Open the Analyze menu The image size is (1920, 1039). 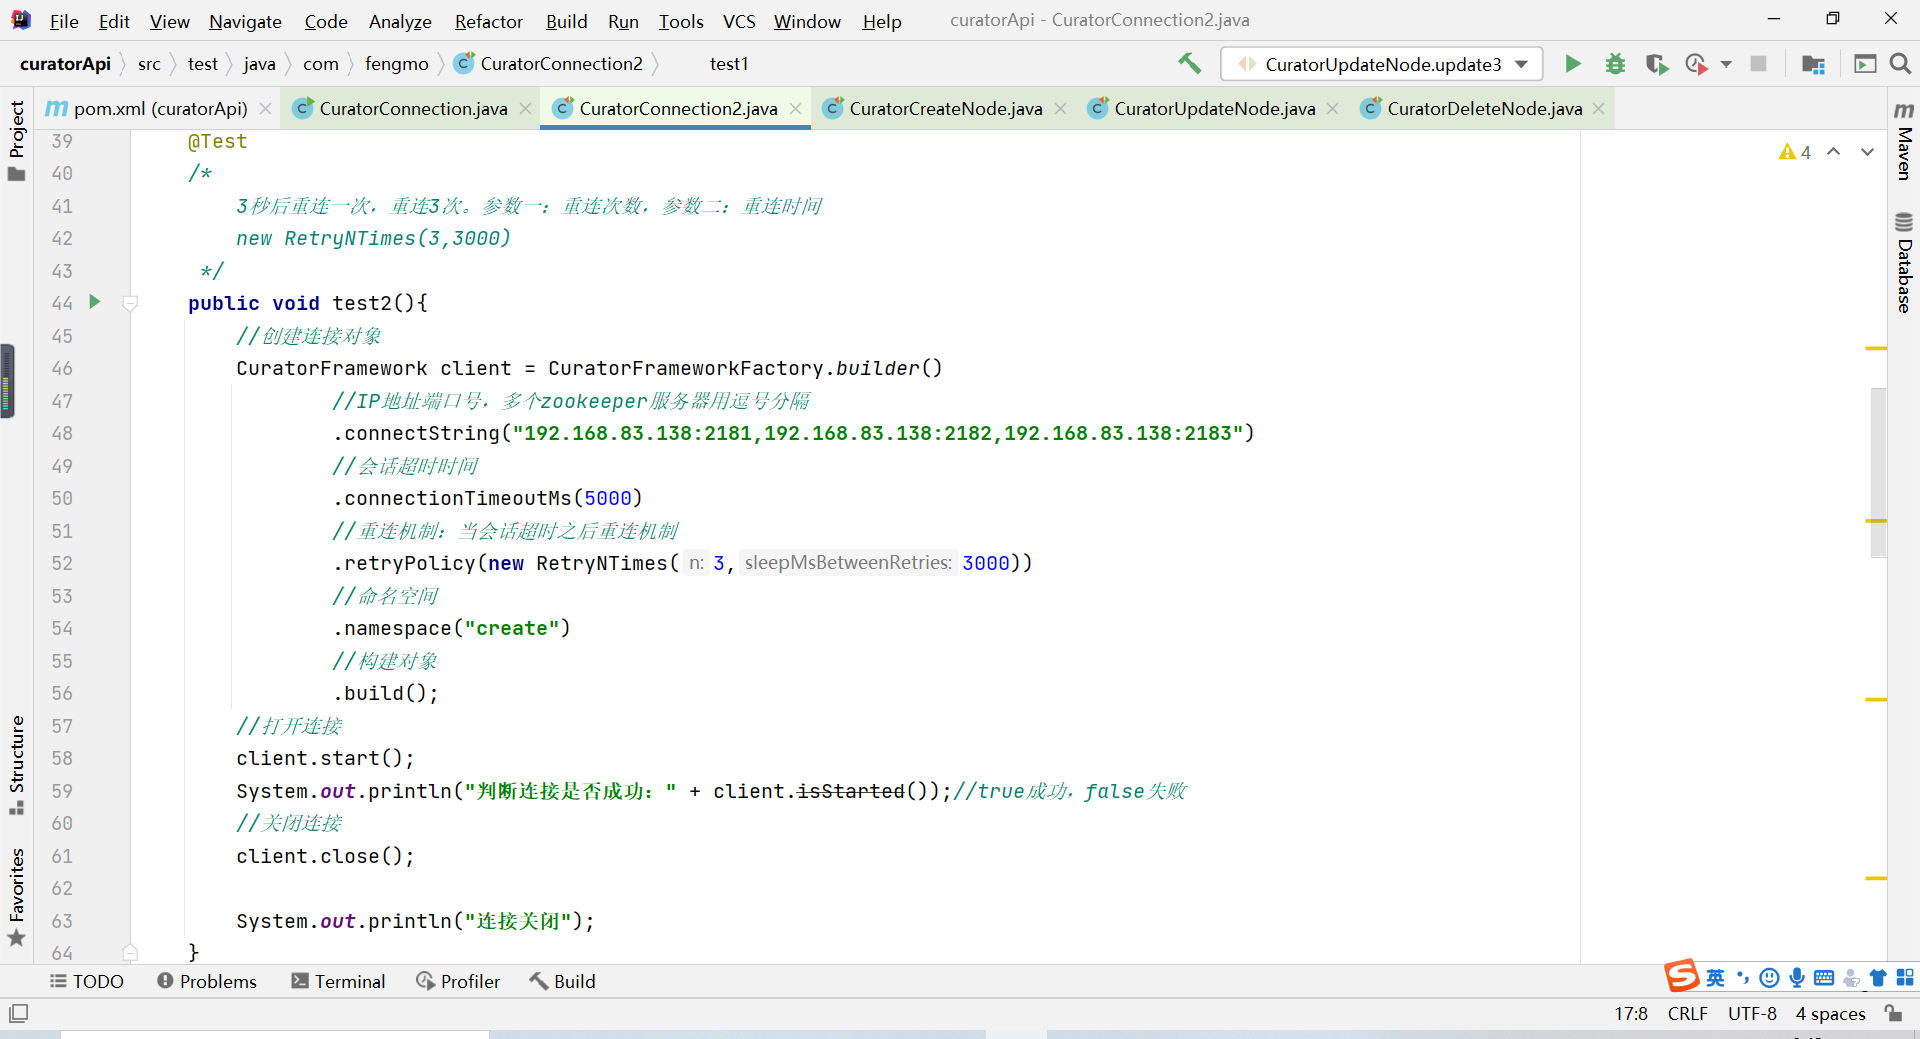pyautogui.click(x=400, y=21)
